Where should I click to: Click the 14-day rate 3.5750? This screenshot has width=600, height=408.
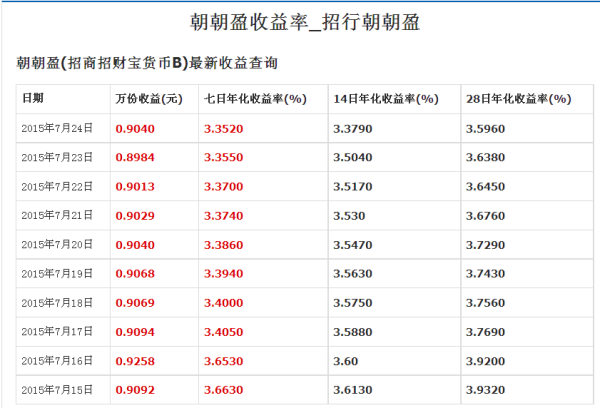tap(353, 303)
